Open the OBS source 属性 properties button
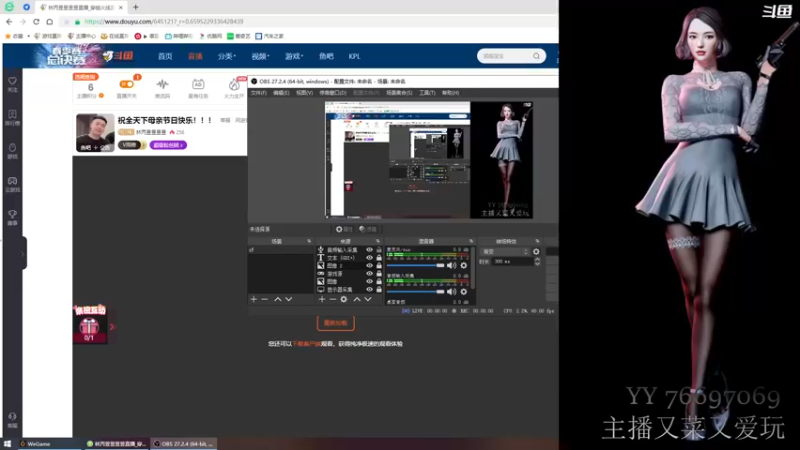The image size is (800, 450). [344, 229]
